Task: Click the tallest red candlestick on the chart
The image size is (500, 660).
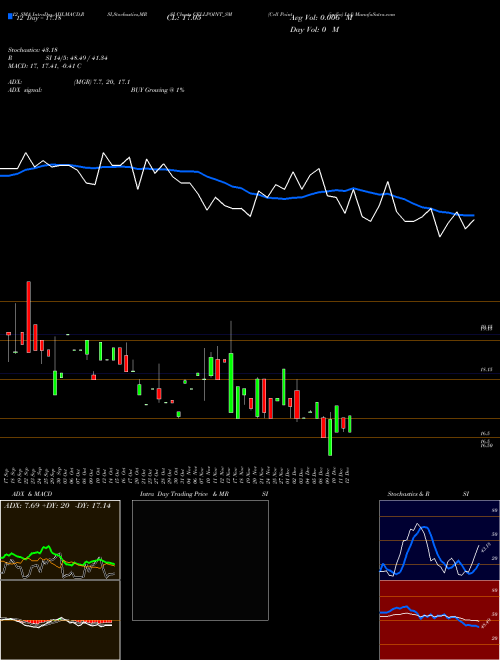Action: pyautogui.click(x=29, y=317)
